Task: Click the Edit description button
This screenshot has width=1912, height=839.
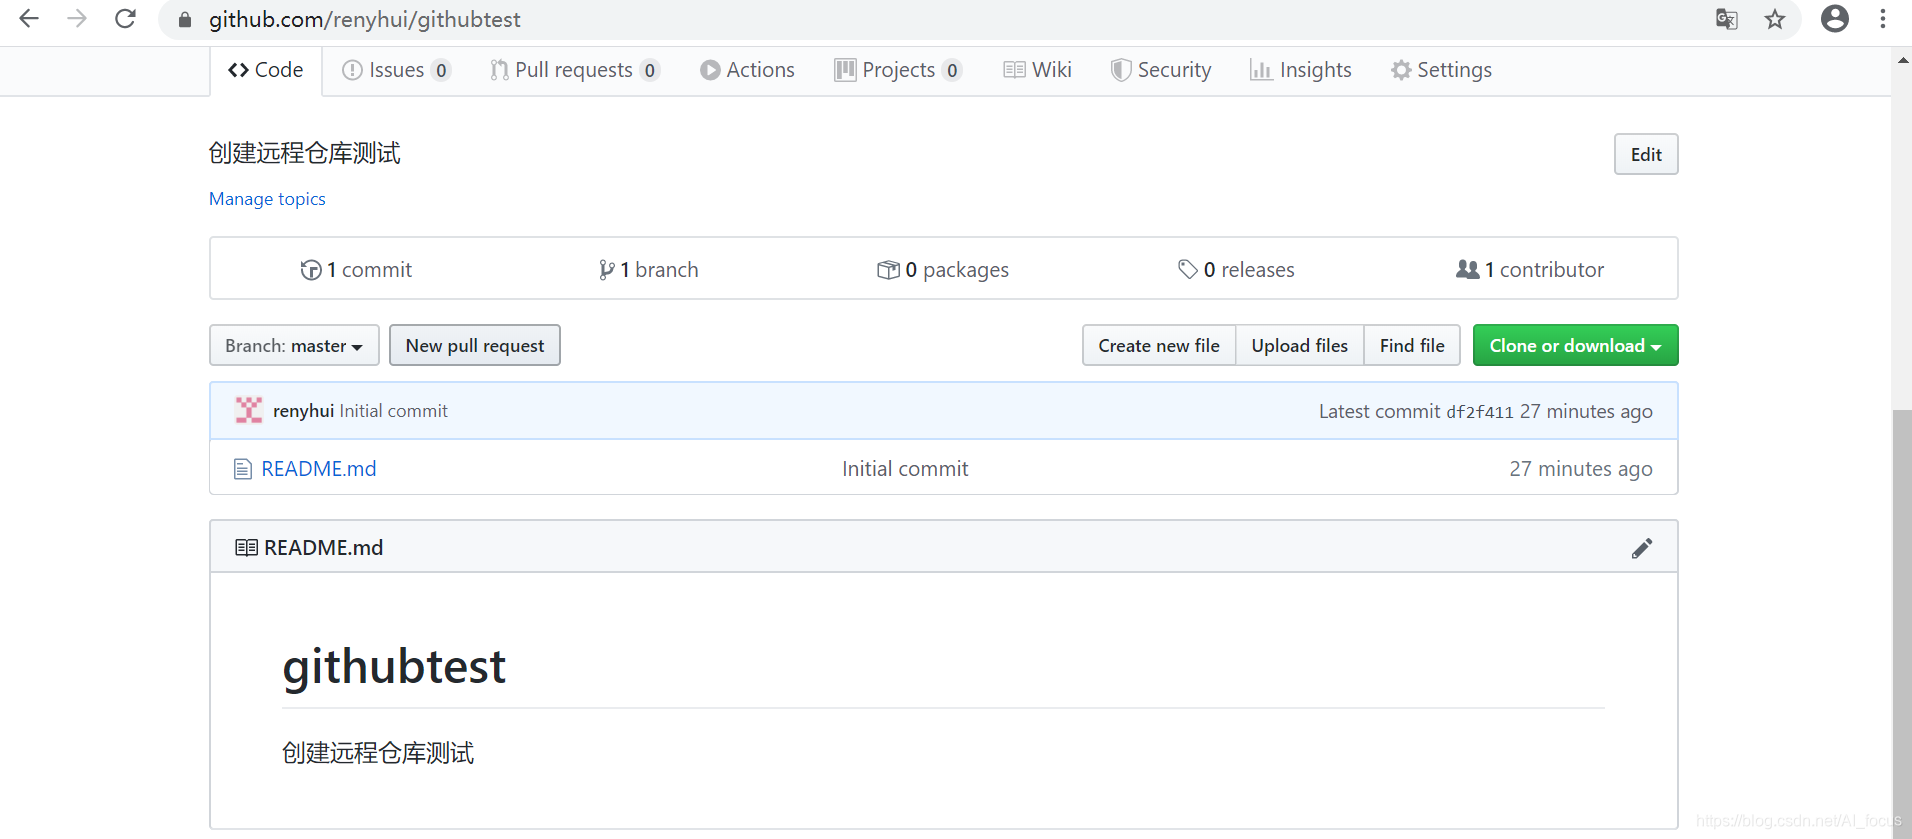Action: 1646,154
